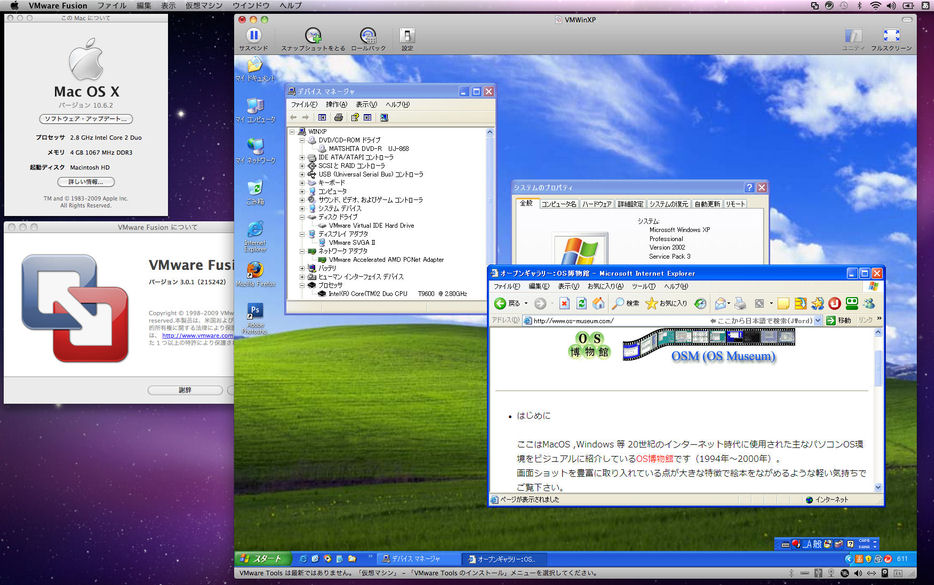Click the Device Manager taskbar button
The height and width of the screenshot is (585, 934).
pos(418,559)
